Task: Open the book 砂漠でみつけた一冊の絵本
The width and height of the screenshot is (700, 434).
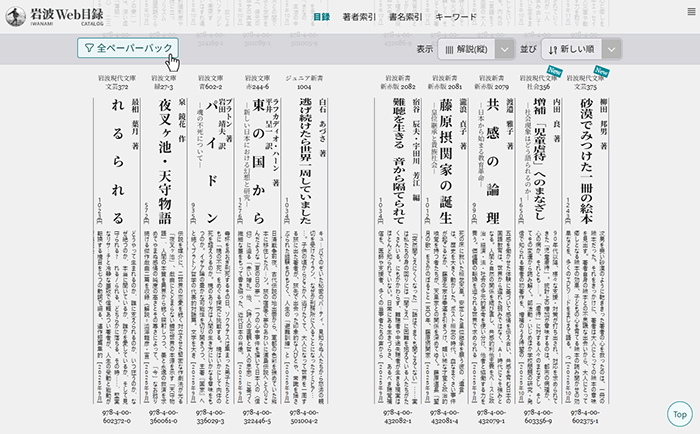Action: point(586,161)
